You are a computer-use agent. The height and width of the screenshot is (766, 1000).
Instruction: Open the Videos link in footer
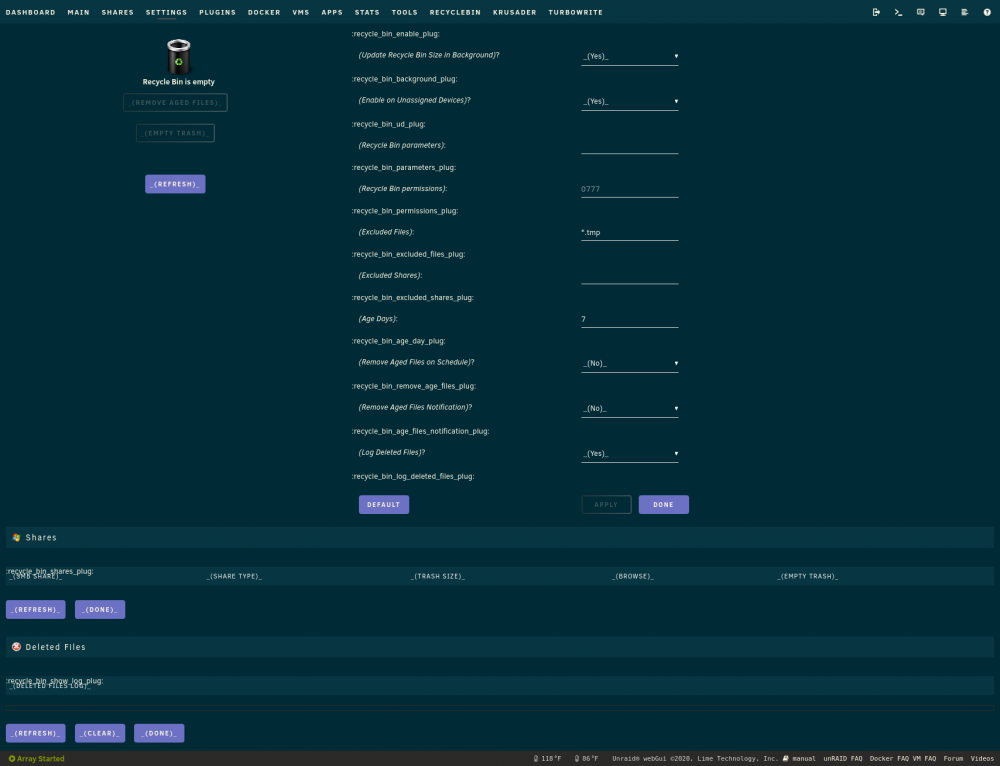(x=982, y=759)
